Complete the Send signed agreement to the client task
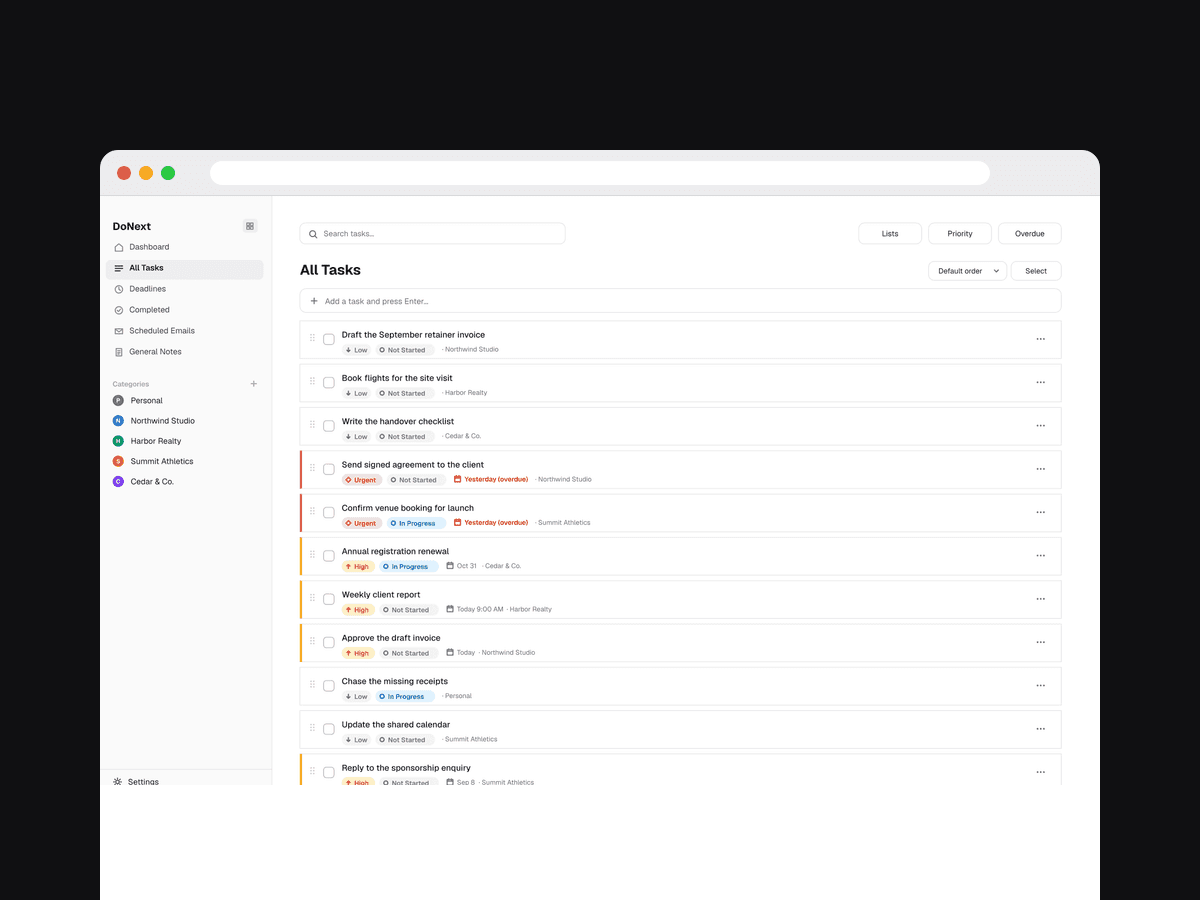 point(329,469)
